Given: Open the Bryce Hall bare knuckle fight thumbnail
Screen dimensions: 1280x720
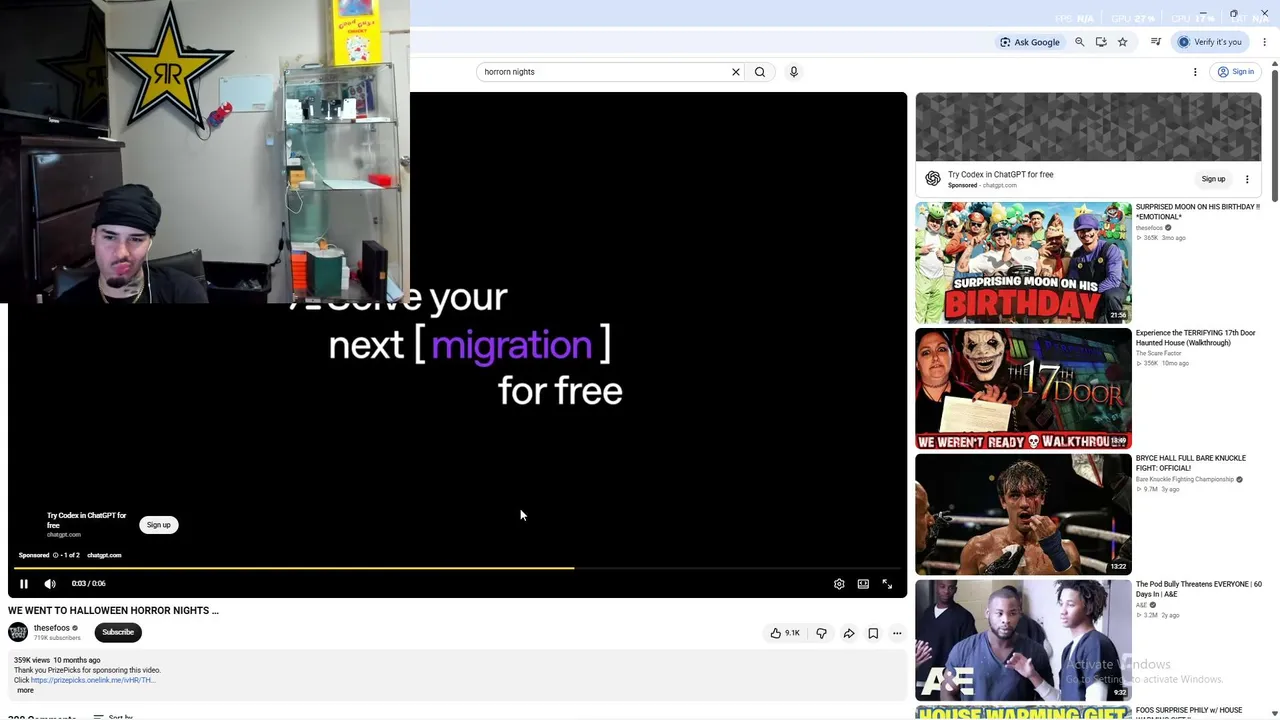Looking at the screenshot, I should point(1023,515).
